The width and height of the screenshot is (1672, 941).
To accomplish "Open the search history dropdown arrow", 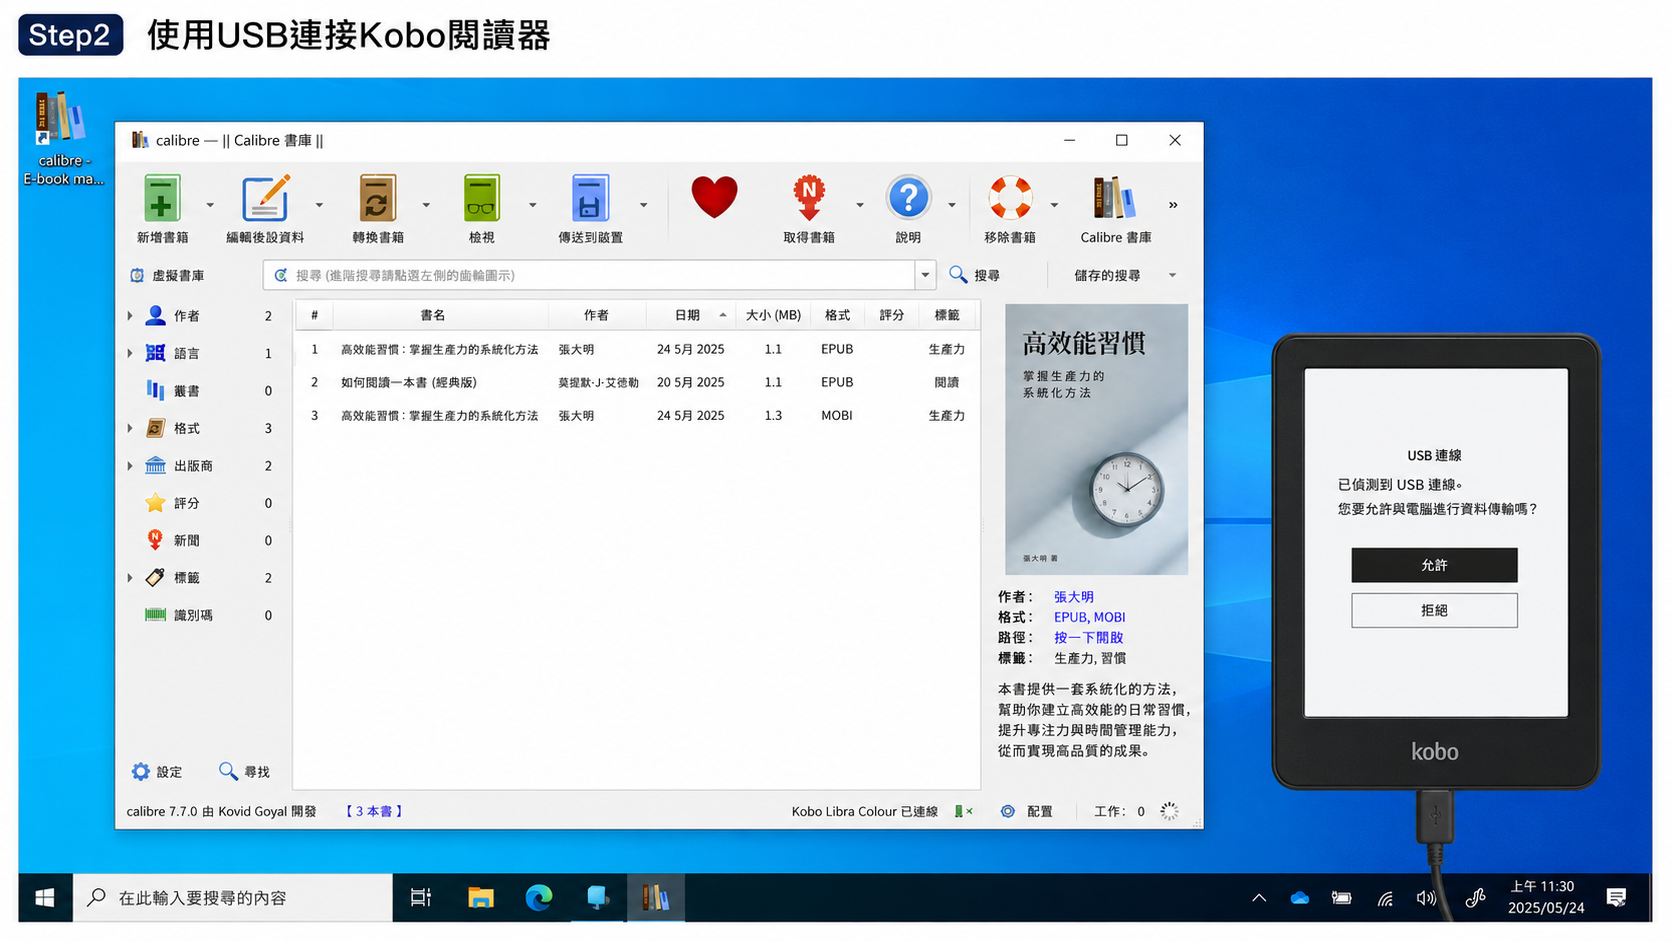I will (x=925, y=275).
